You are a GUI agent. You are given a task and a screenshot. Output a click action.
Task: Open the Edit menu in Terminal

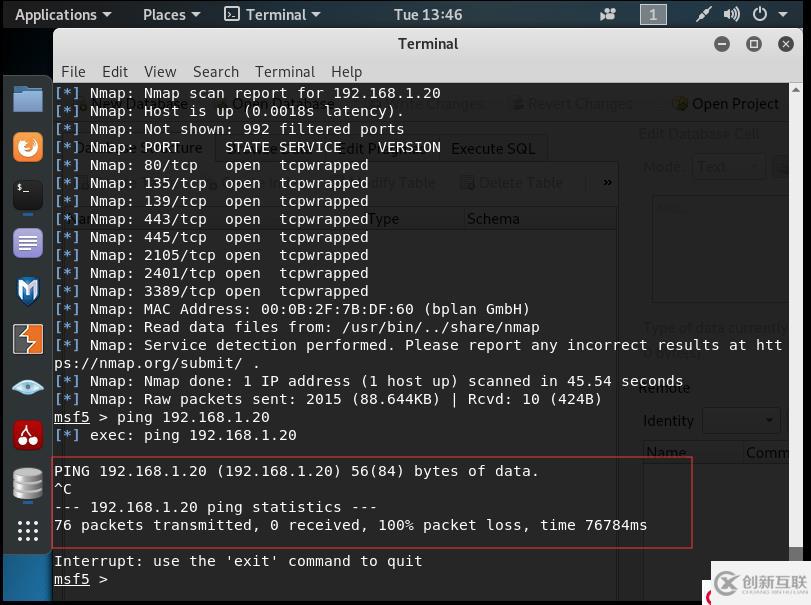click(115, 72)
